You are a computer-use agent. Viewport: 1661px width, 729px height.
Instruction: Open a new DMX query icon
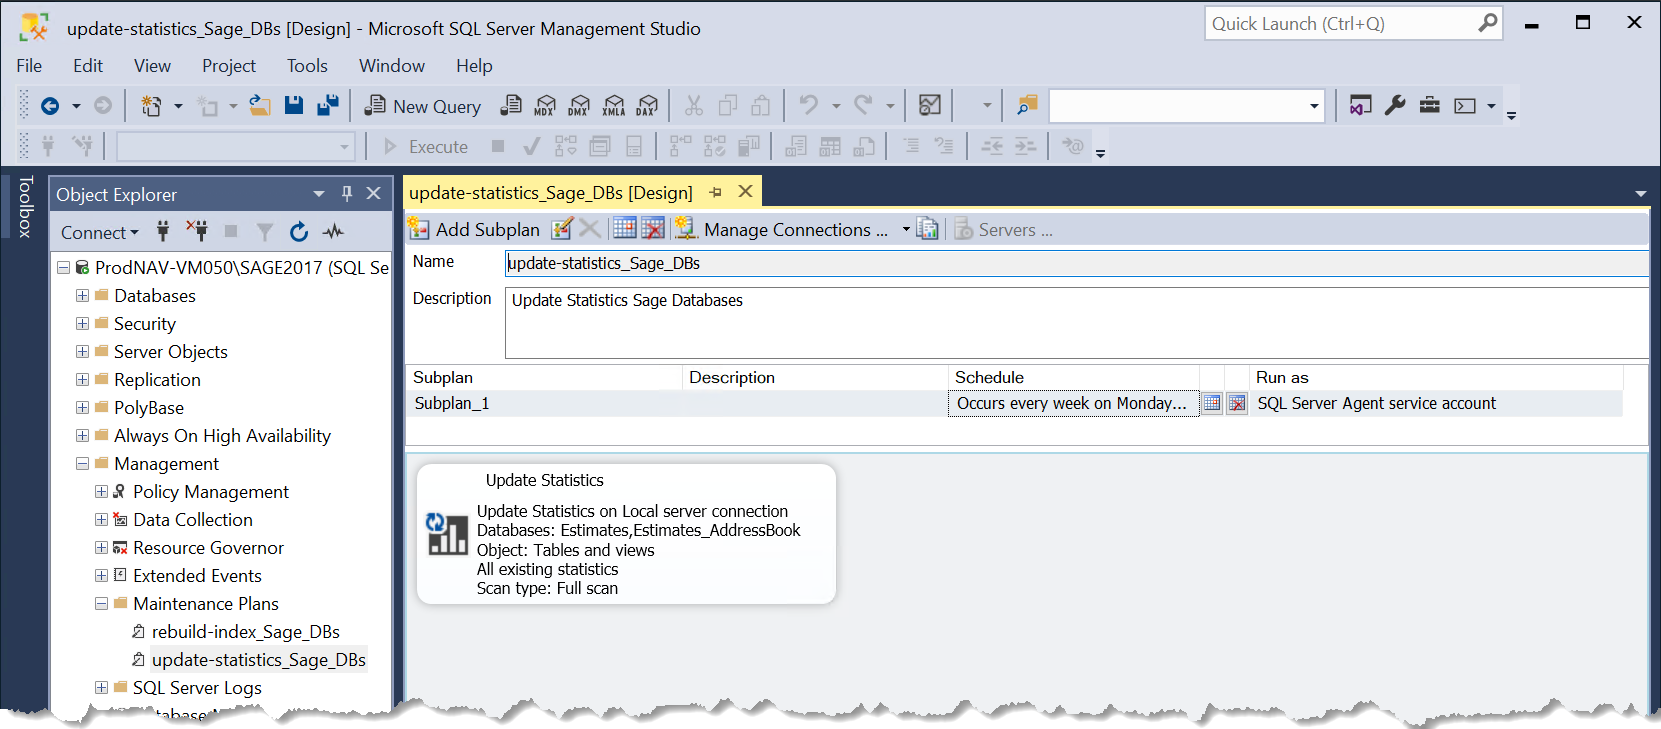point(579,106)
